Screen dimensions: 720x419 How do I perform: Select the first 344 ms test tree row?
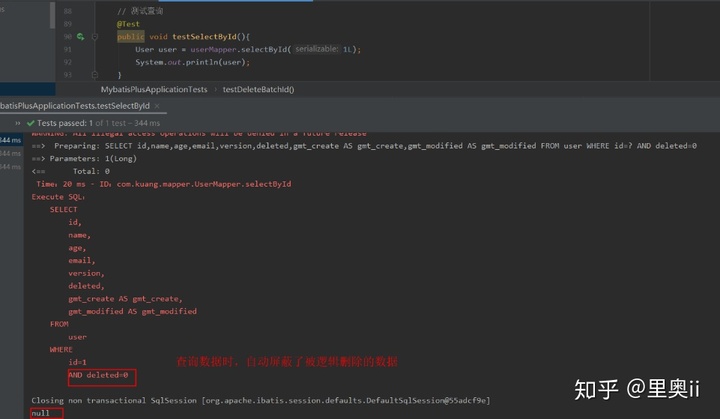point(11,140)
